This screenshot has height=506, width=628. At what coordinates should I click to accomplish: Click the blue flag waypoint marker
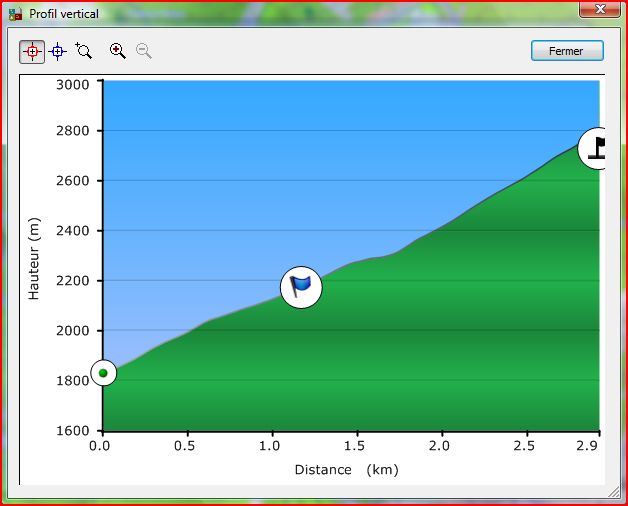tap(301, 288)
